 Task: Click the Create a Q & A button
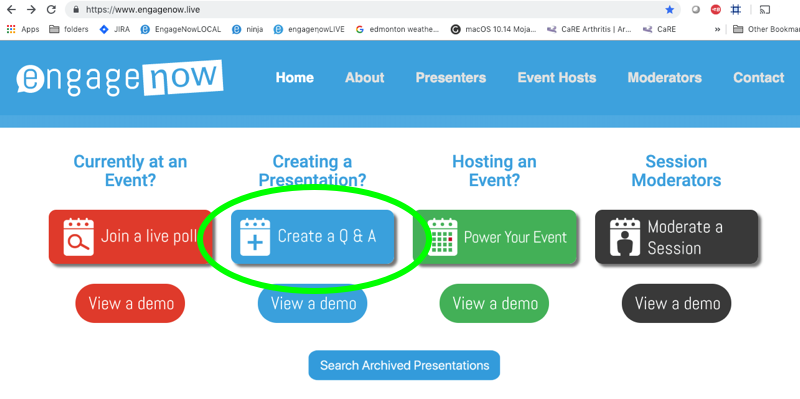pyautogui.click(x=313, y=237)
